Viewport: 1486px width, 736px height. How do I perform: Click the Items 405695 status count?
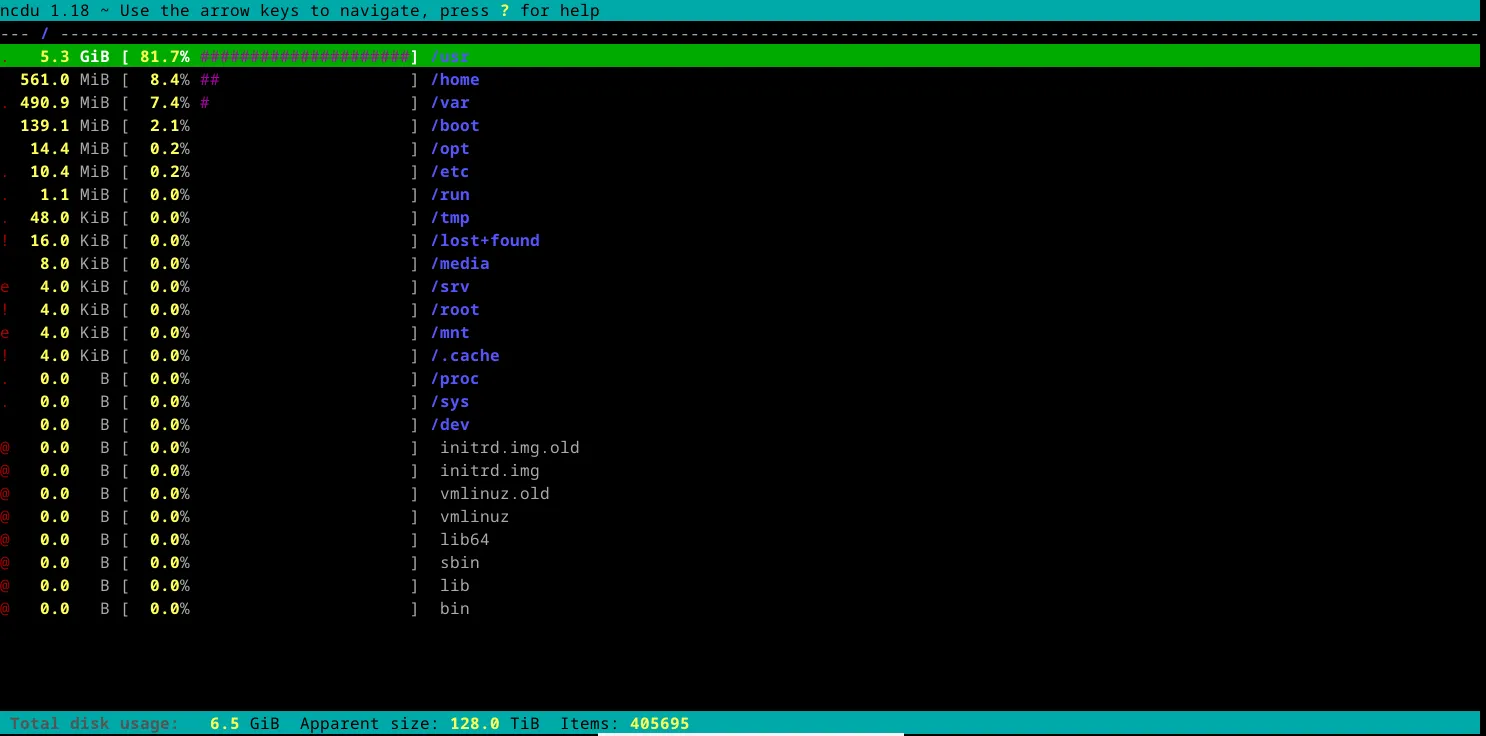(x=625, y=723)
